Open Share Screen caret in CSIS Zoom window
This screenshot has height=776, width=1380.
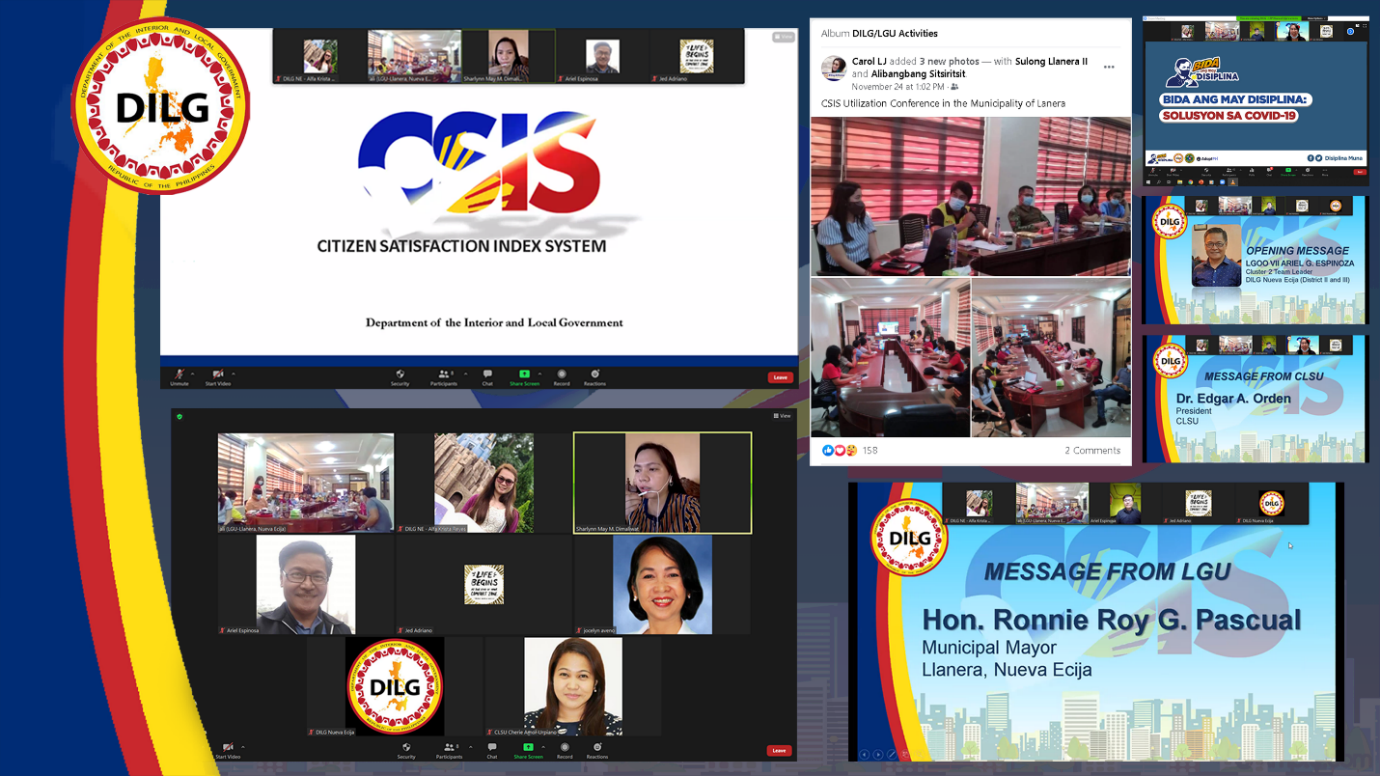(540, 374)
